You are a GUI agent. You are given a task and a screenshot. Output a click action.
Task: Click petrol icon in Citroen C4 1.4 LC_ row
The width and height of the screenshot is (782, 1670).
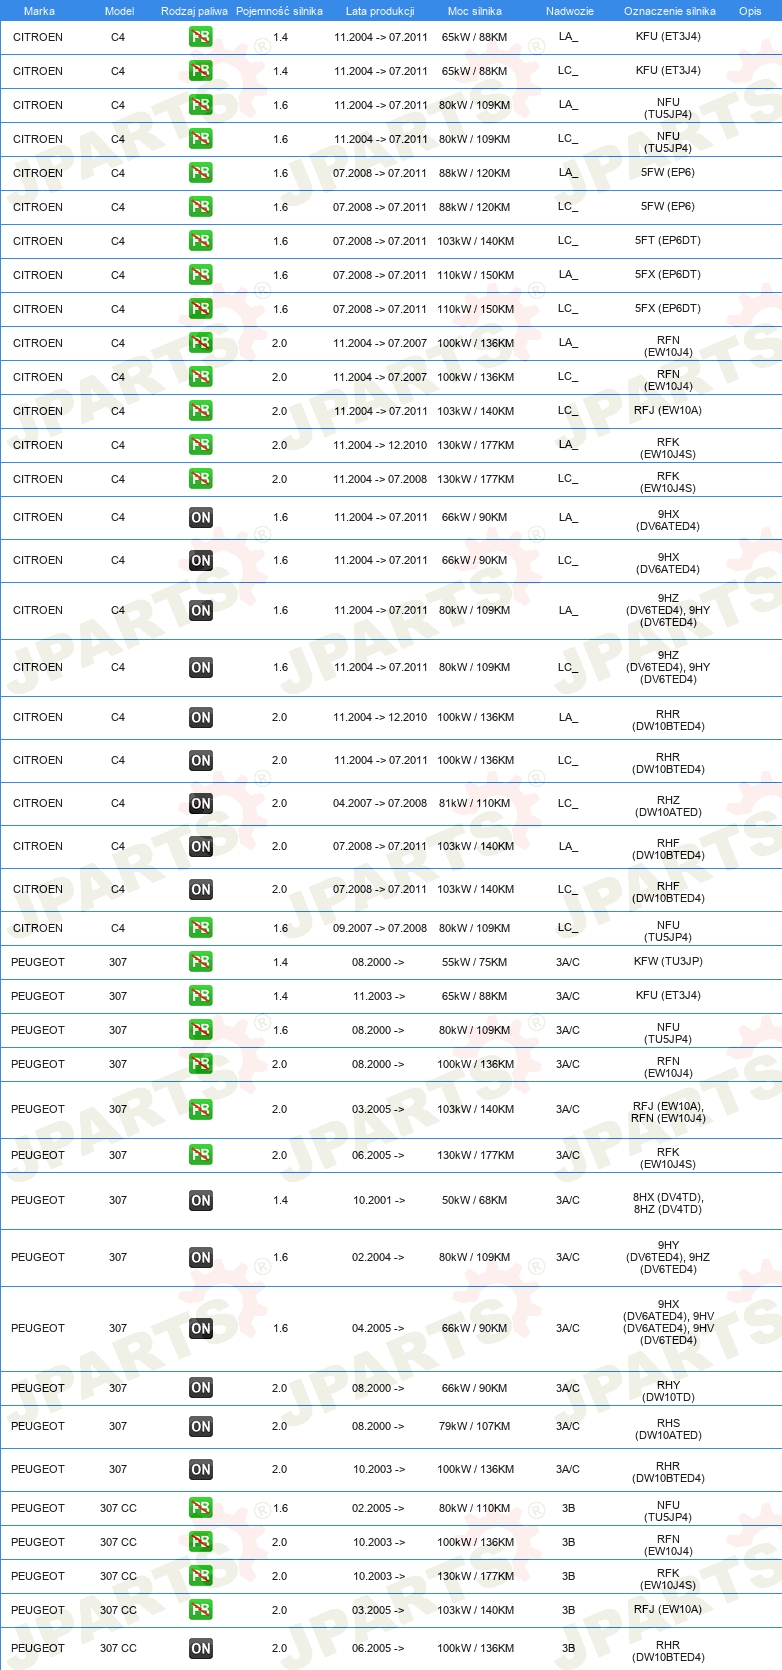(201, 71)
